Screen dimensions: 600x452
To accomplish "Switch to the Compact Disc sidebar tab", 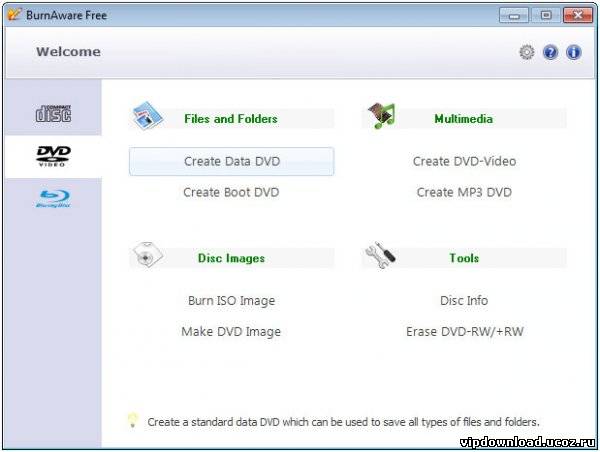I will [x=54, y=114].
